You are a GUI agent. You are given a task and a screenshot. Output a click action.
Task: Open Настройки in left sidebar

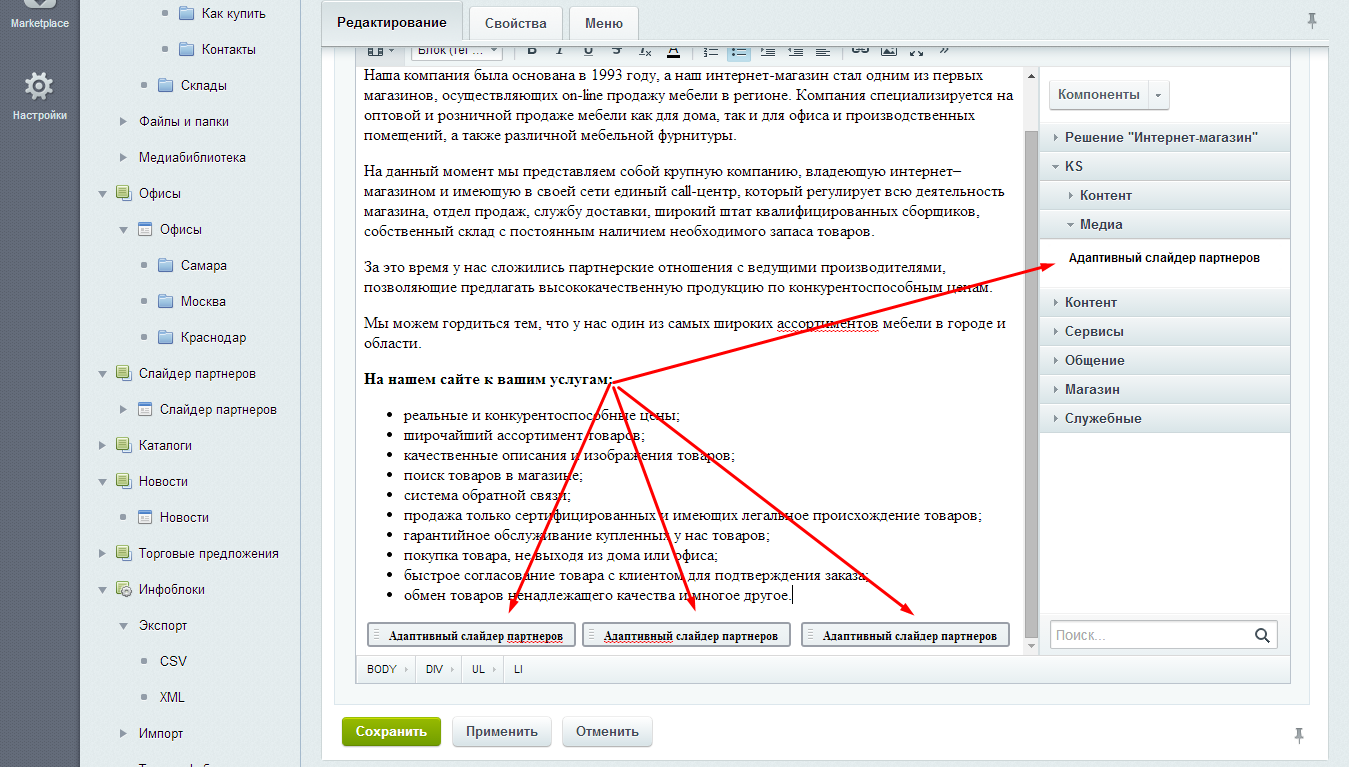coord(39,96)
